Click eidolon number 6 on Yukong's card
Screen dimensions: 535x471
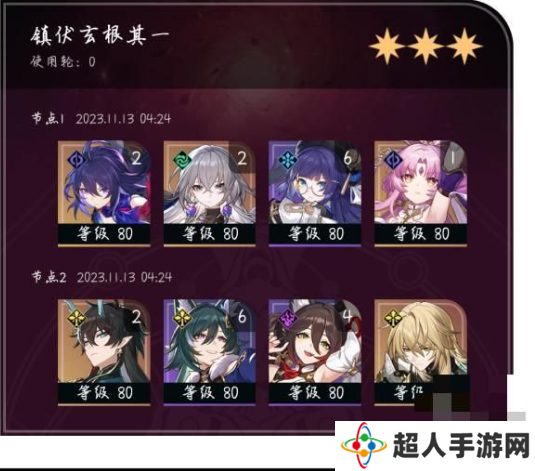pos(242,317)
